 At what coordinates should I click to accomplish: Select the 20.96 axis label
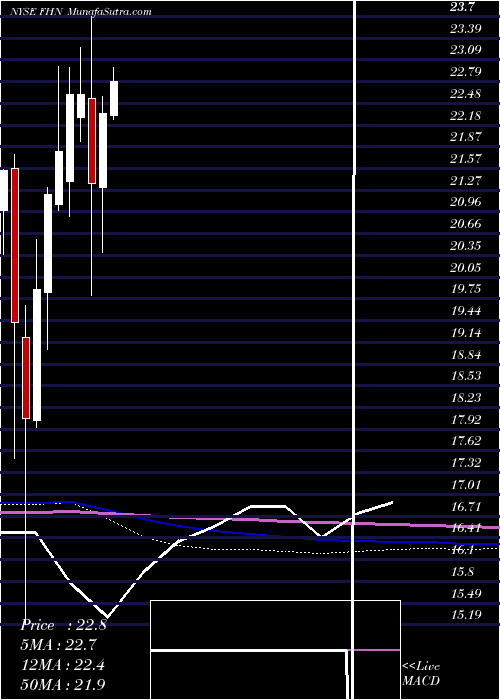pos(466,202)
